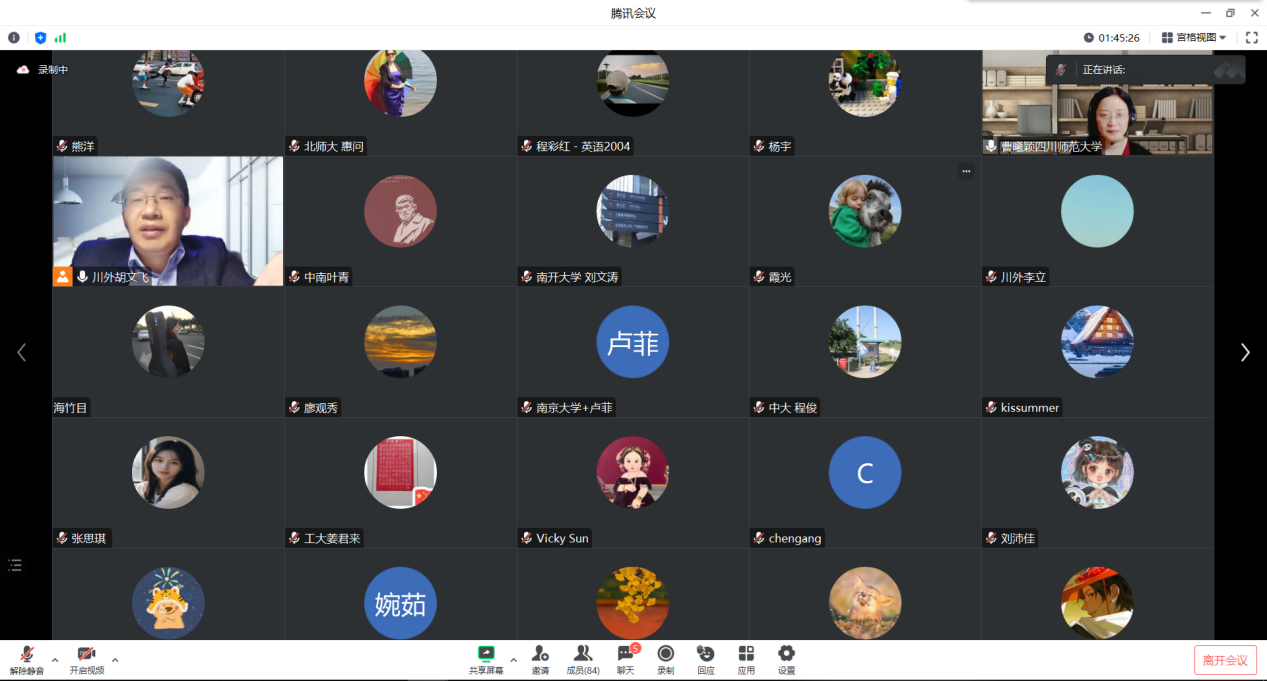Select 川外胡文飞 video tile
This screenshot has height=681, width=1267.
pyautogui.click(x=168, y=221)
